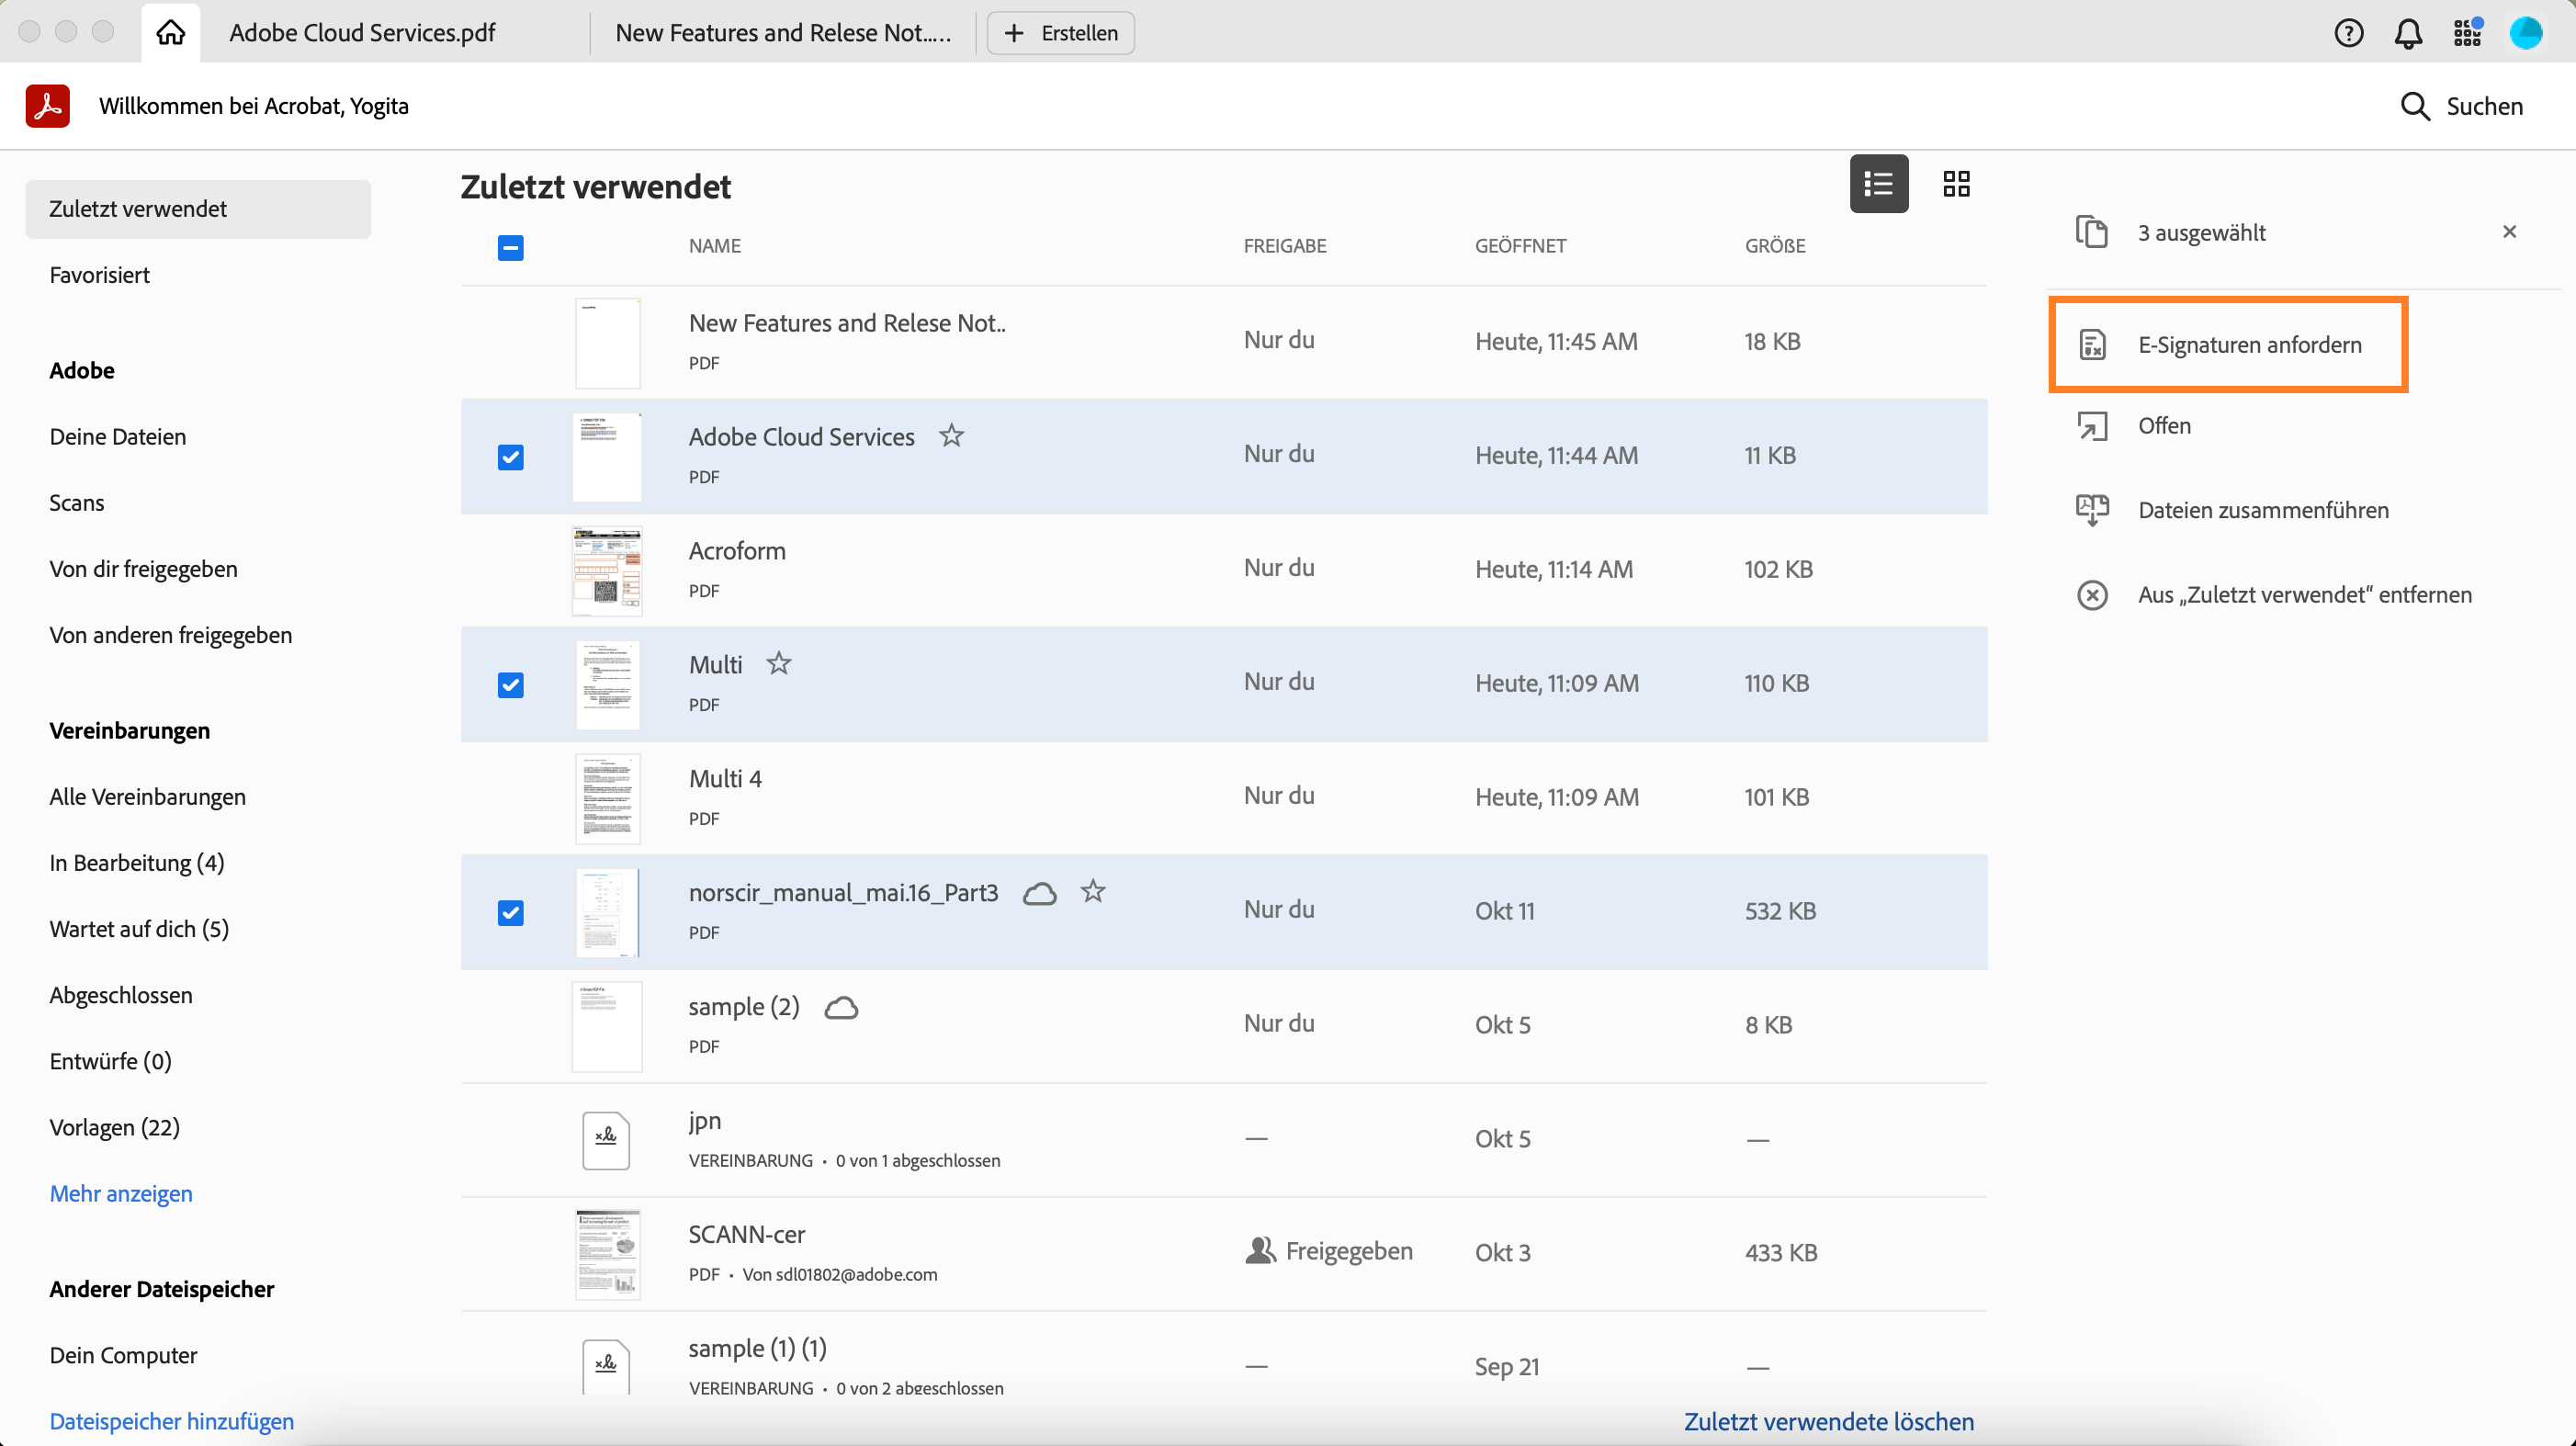Uncheck the Adobe Cloud Services file
The width and height of the screenshot is (2576, 1446).
511,457
